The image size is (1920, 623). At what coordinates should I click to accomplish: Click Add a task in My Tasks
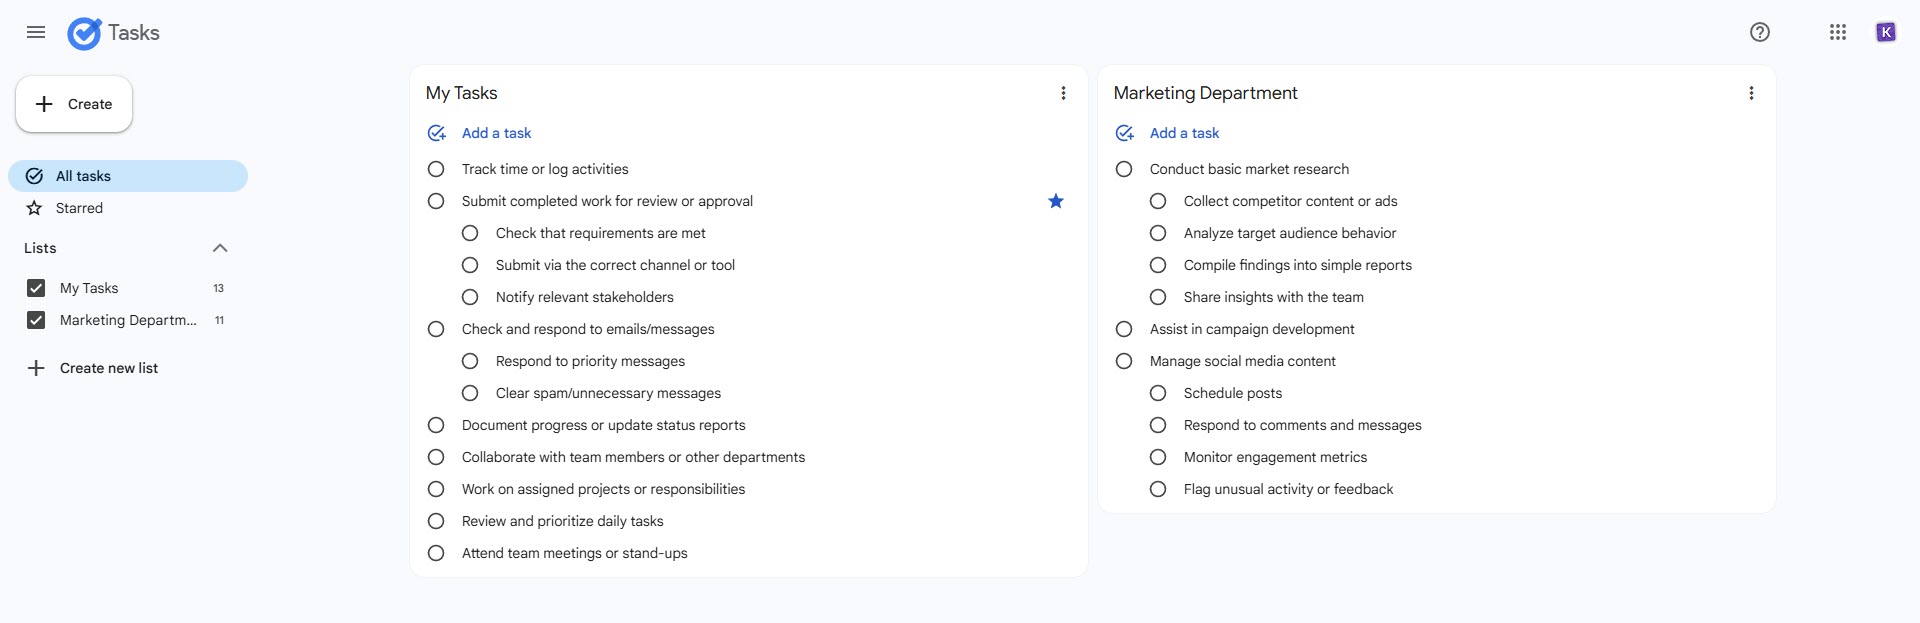[x=496, y=133]
